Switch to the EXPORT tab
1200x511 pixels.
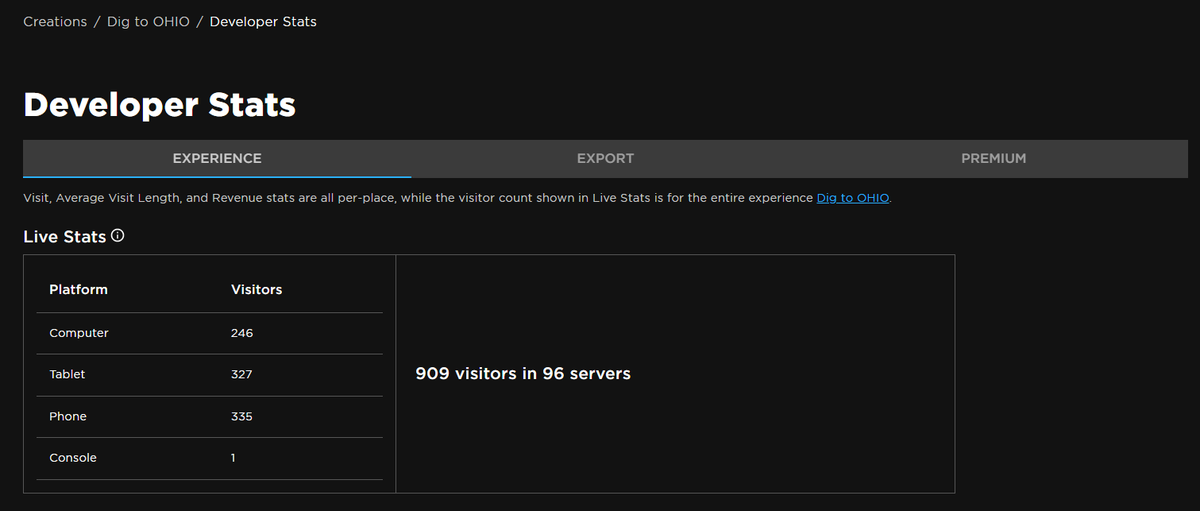coord(605,158)
